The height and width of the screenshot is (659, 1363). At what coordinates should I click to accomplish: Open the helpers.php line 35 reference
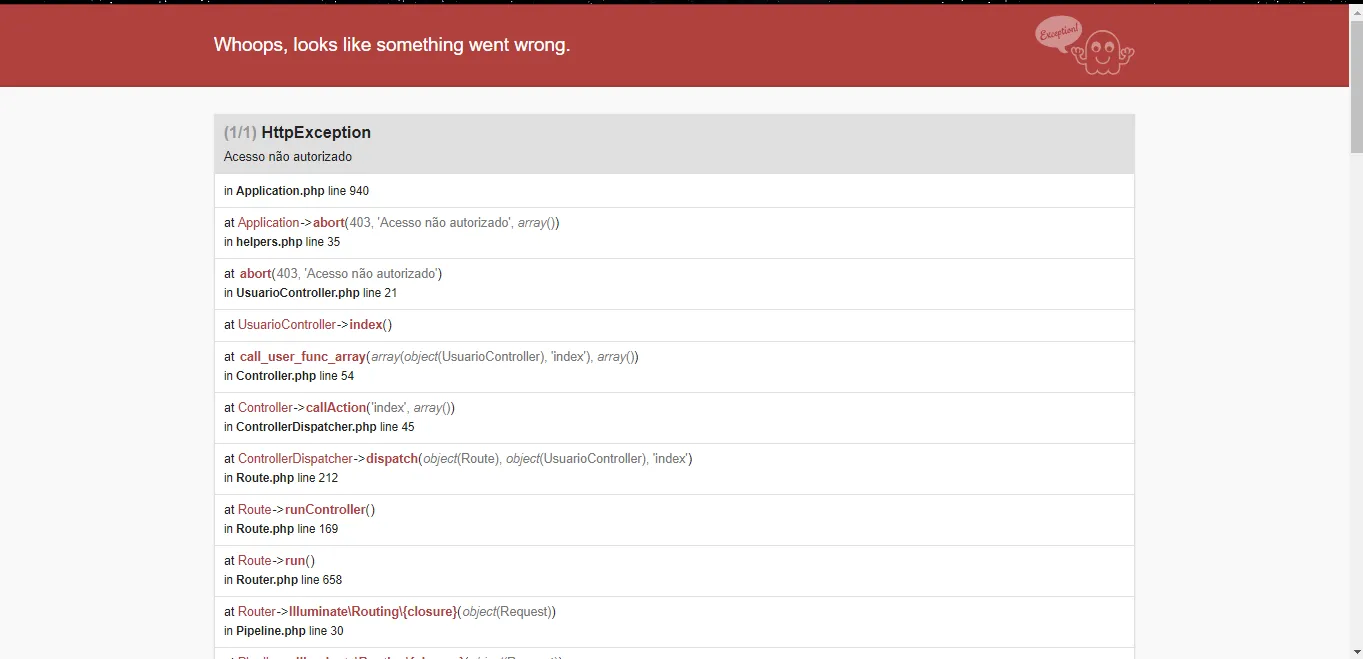tap(281, 242)
